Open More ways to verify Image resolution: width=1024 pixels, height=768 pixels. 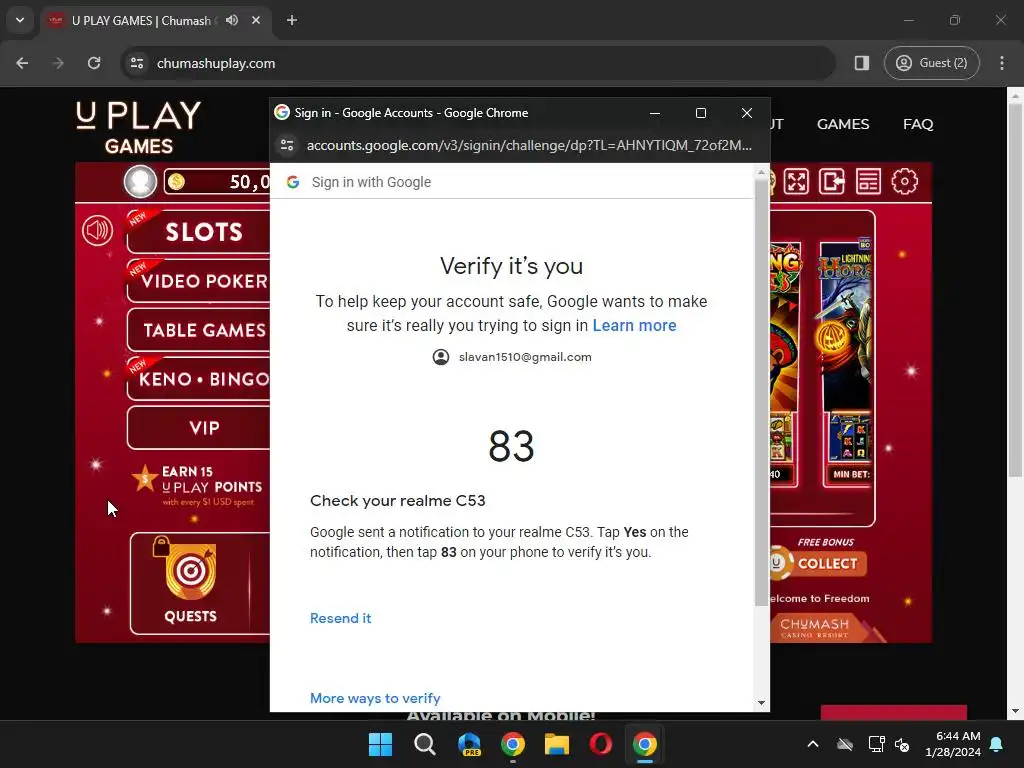click(375, 698)
